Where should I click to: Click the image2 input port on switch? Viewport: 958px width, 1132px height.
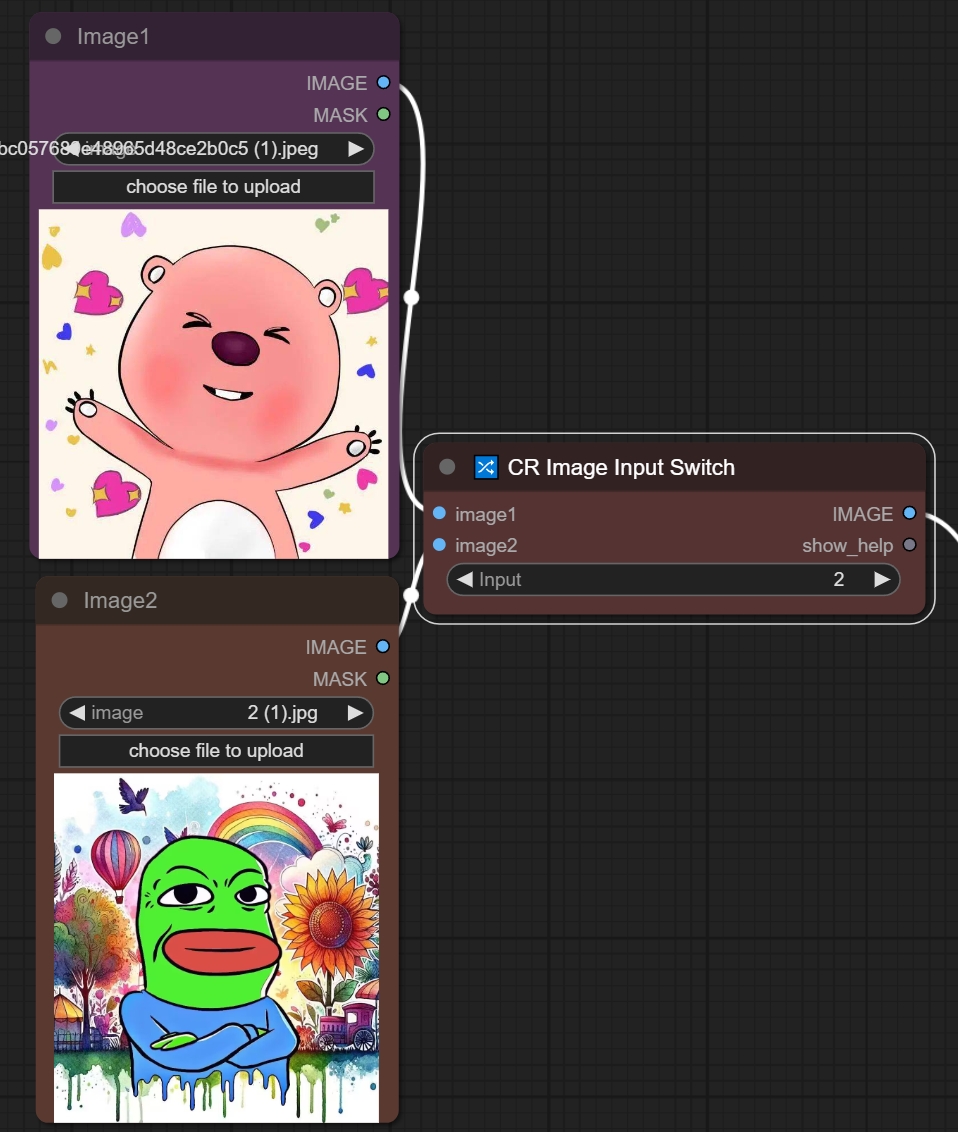pyautogui.click(x=439, y=545)
